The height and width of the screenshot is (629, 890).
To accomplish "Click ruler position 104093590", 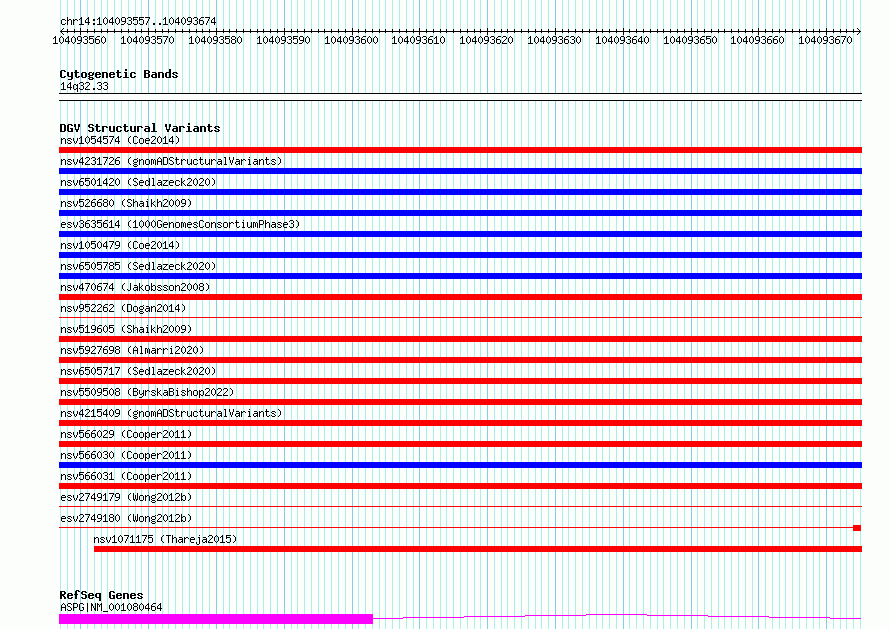I will pyautogui.click(x=283, y=40).
